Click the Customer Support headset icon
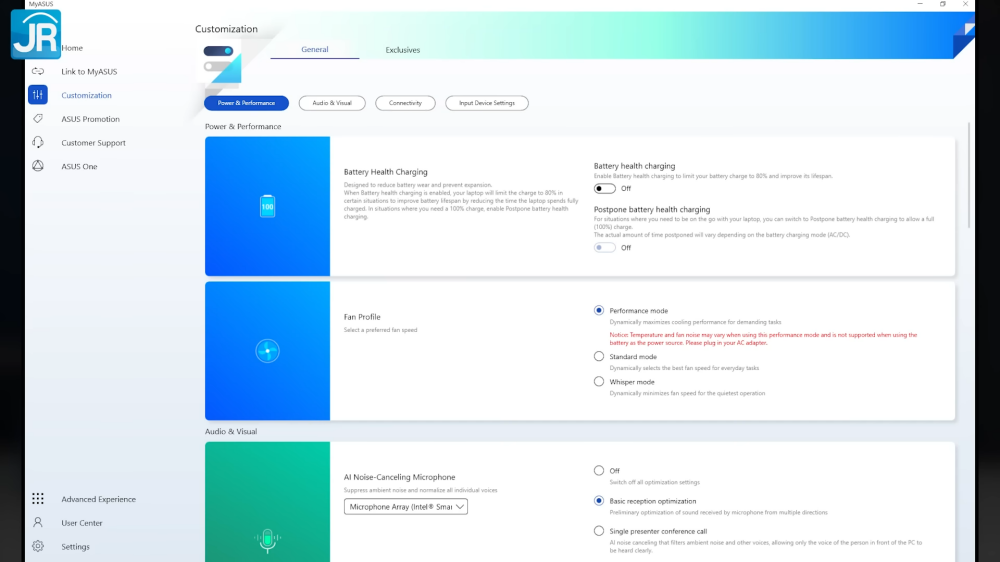Viewport: 1000px width, 562px height. point(38,142)
